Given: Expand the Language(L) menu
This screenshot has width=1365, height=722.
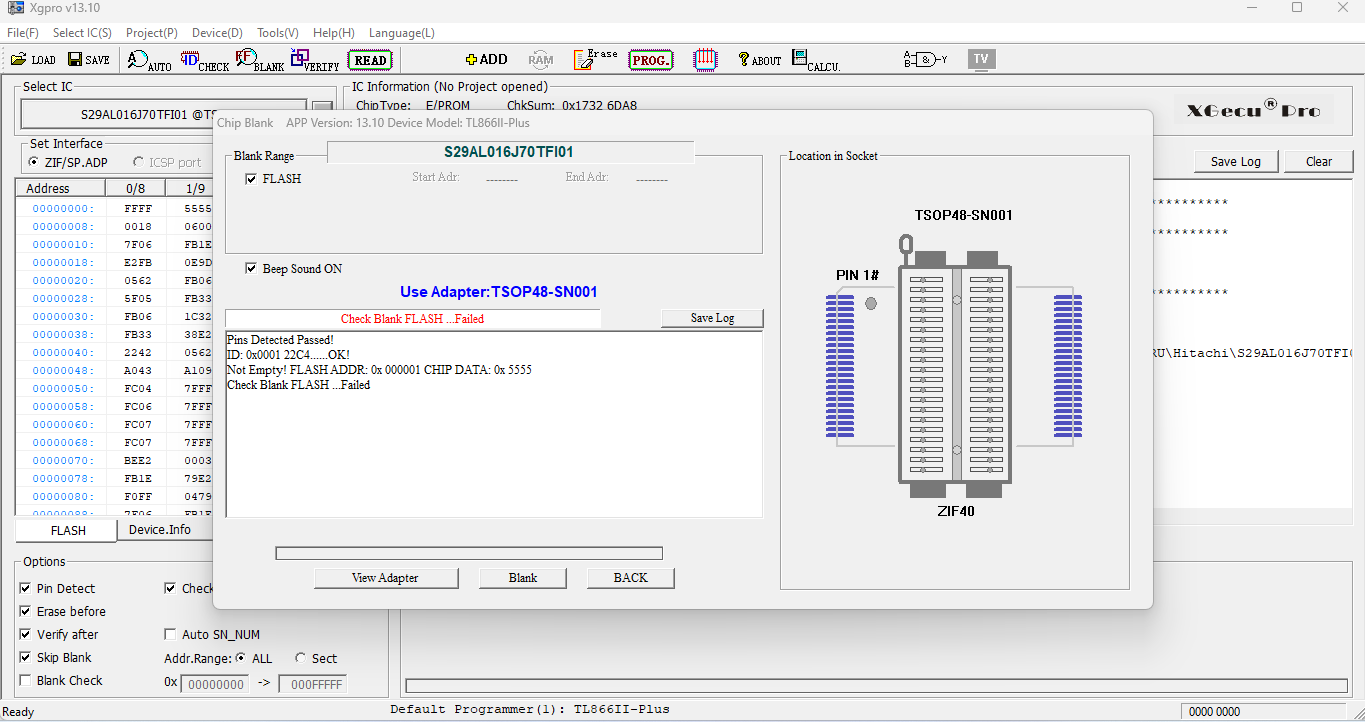Looking at the screenshot, I should (402, 33).
